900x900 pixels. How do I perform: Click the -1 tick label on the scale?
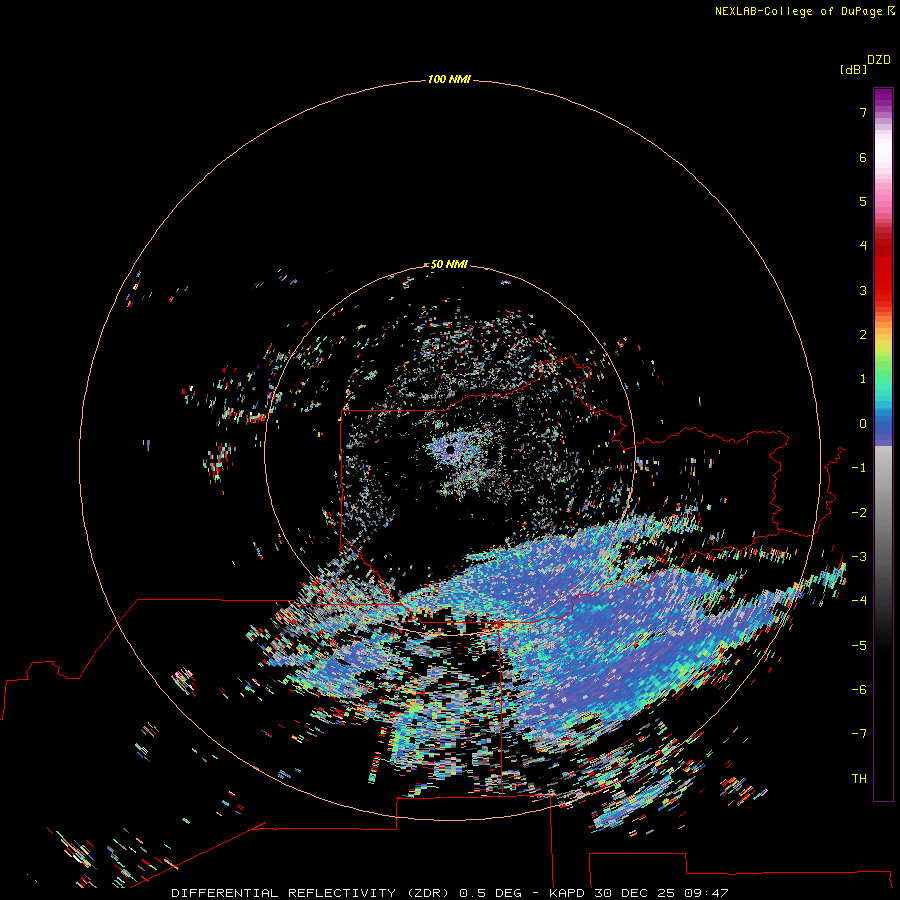(x=859, y=468)
